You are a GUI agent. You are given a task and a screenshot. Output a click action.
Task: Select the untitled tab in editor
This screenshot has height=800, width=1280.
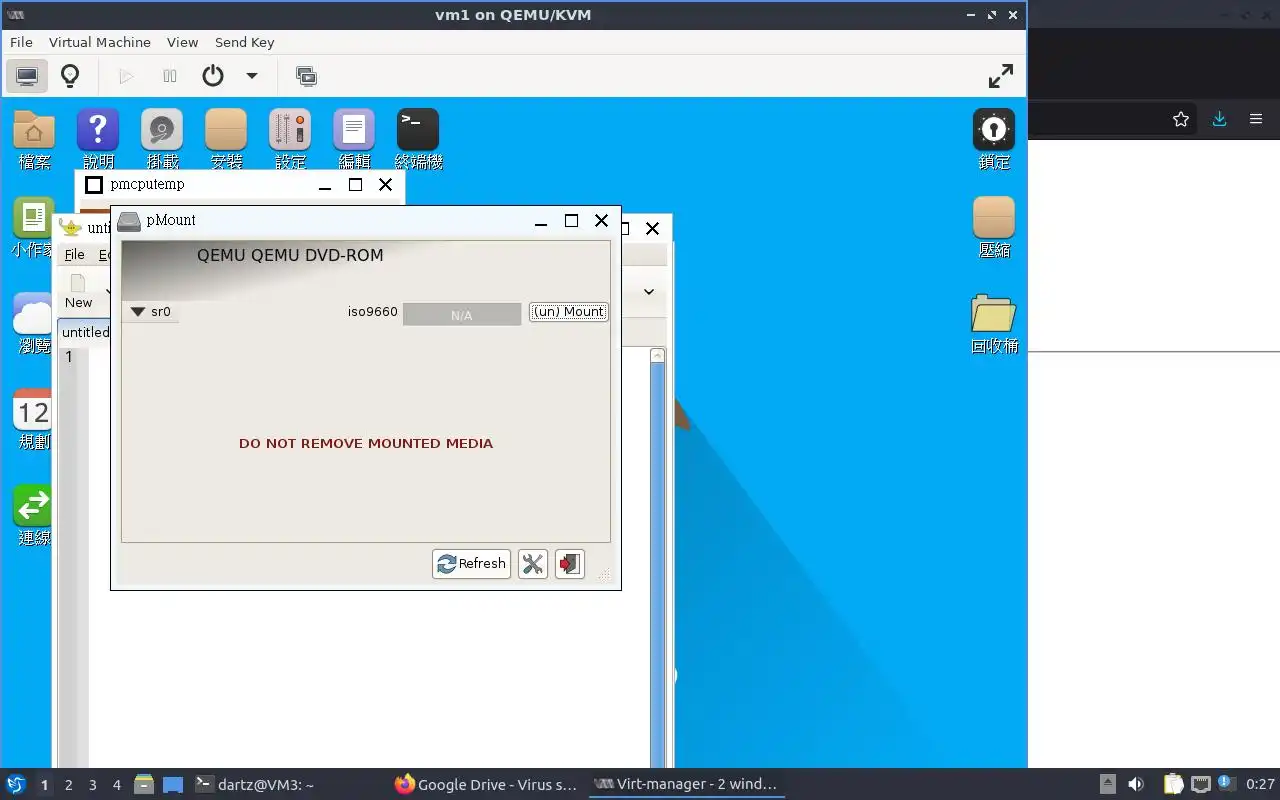click(x=85, y=332)
